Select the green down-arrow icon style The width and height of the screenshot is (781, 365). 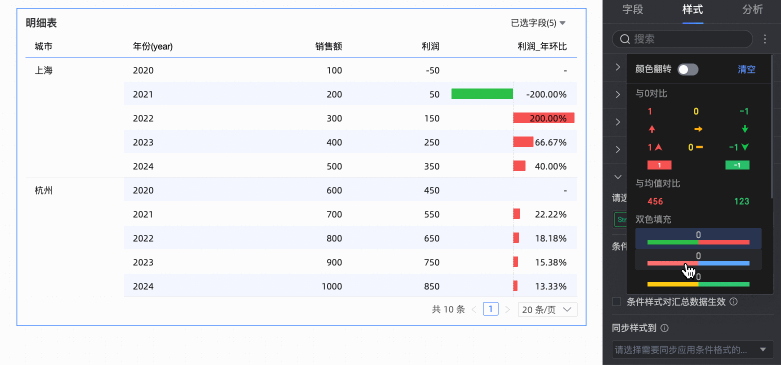(x=745, y=129)
